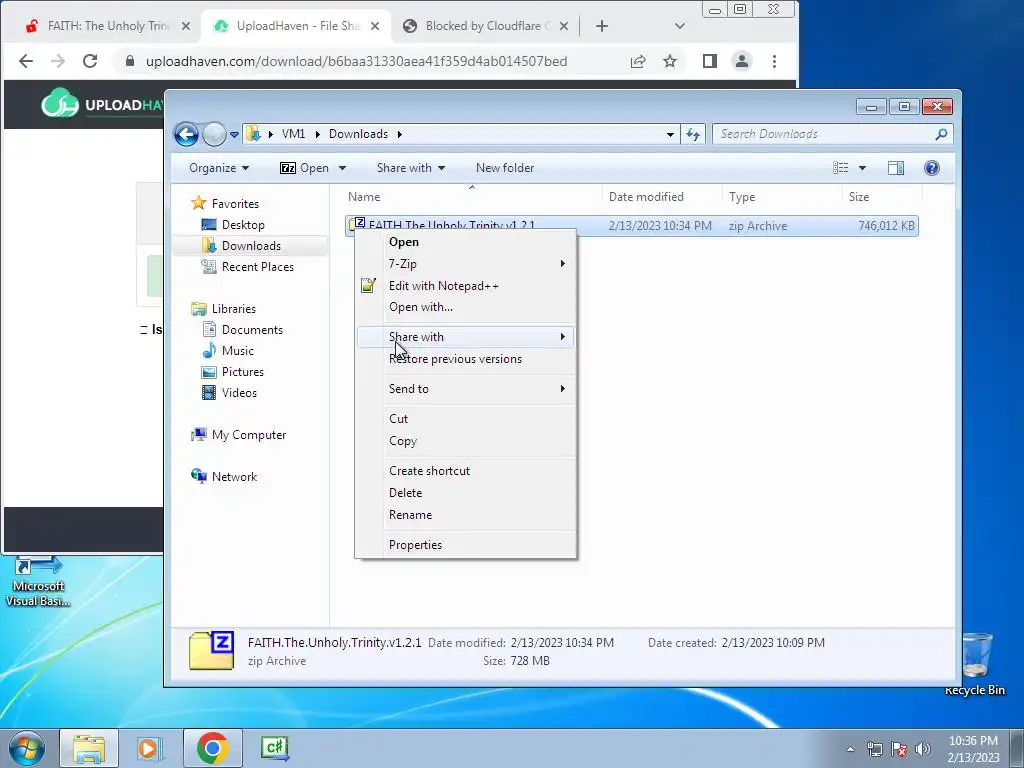Toggle Chrome side panel icon
1024x768 pixels.
pyautogui.click(x=710, y=61)
